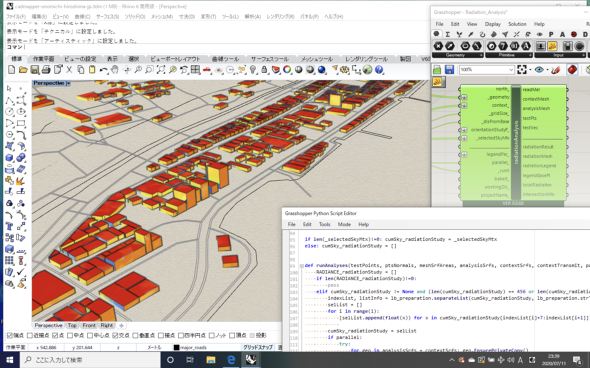Open the printer icon in Rhino toolbar
Screen dimensions: 590x368
tap(46, 70)
